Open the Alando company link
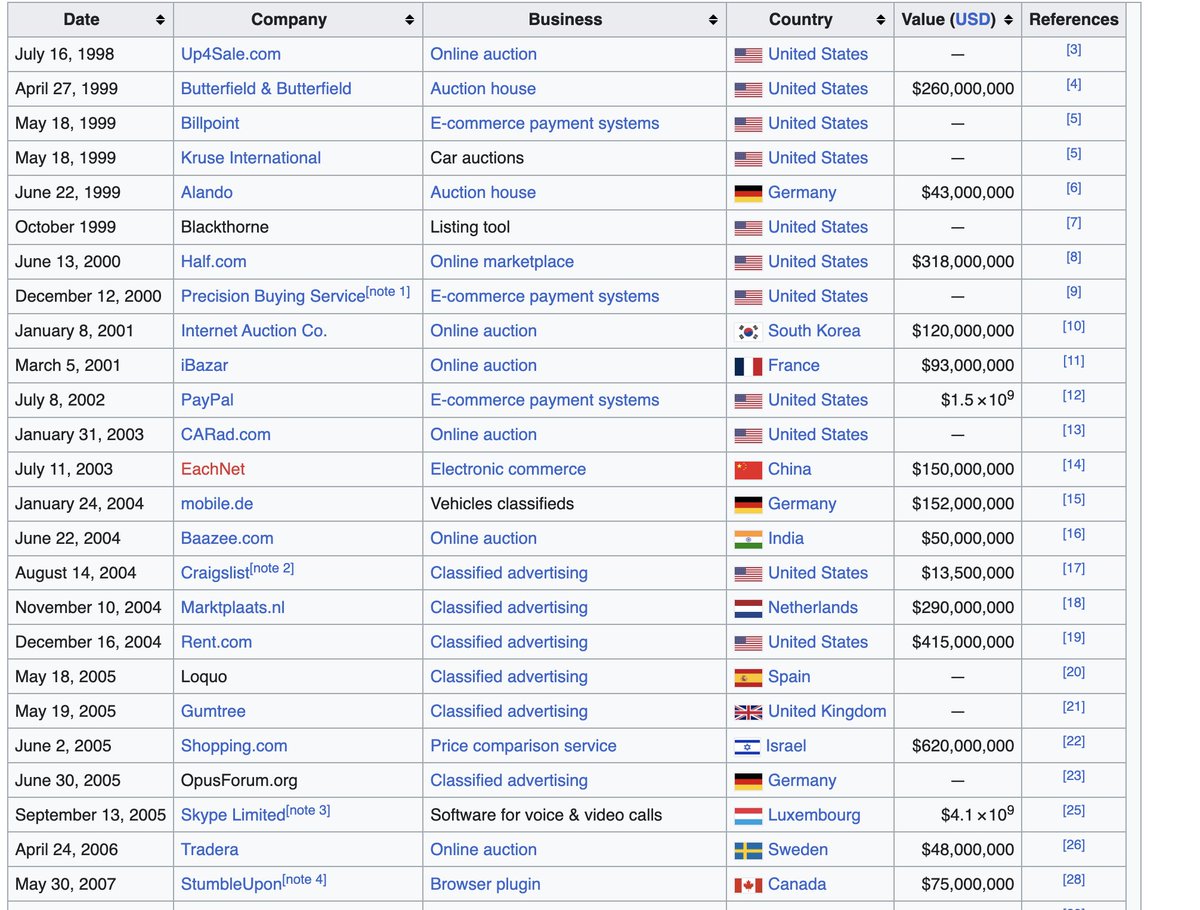 (207, 192)
